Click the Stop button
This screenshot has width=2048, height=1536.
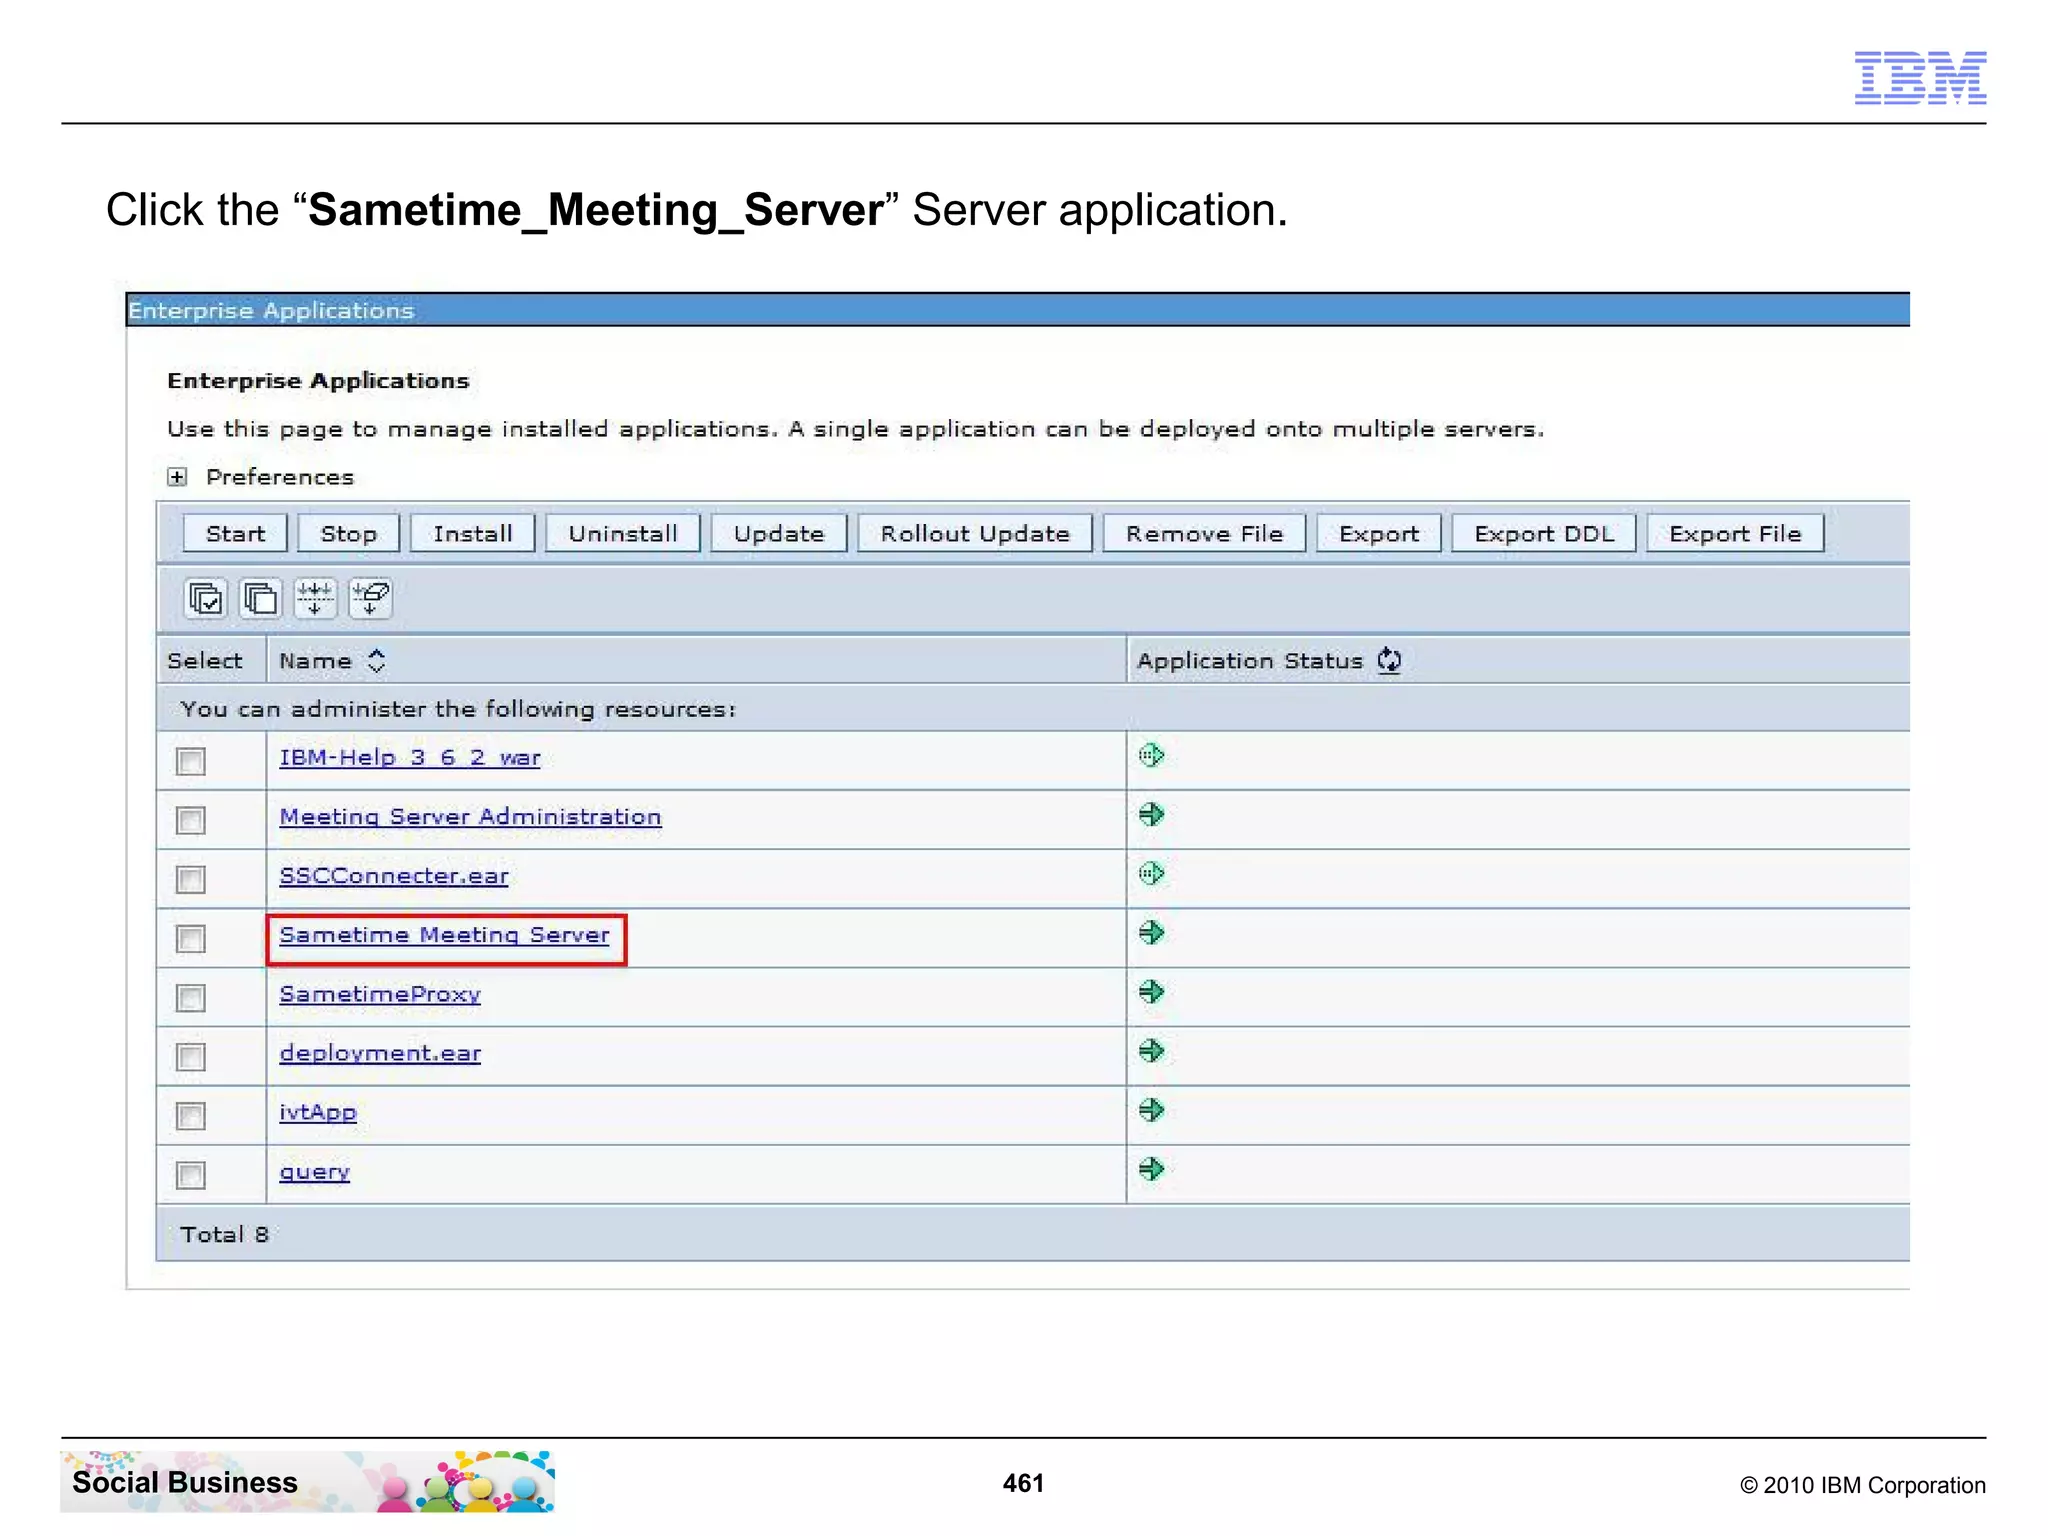tap(349, 534)
